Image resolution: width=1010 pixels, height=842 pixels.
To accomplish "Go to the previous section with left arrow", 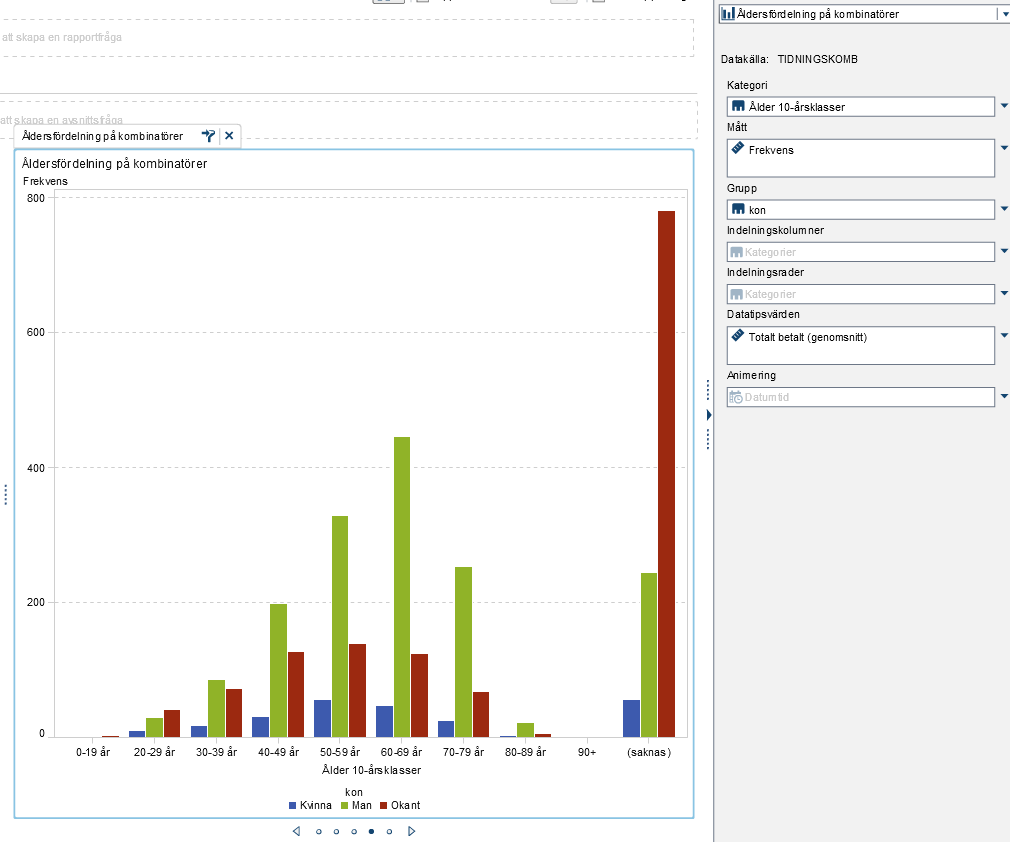I will (x=296, y=831).
